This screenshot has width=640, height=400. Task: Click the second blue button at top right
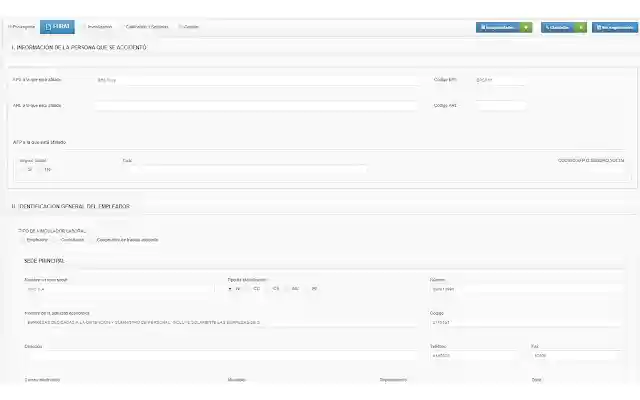click(558, 27)
